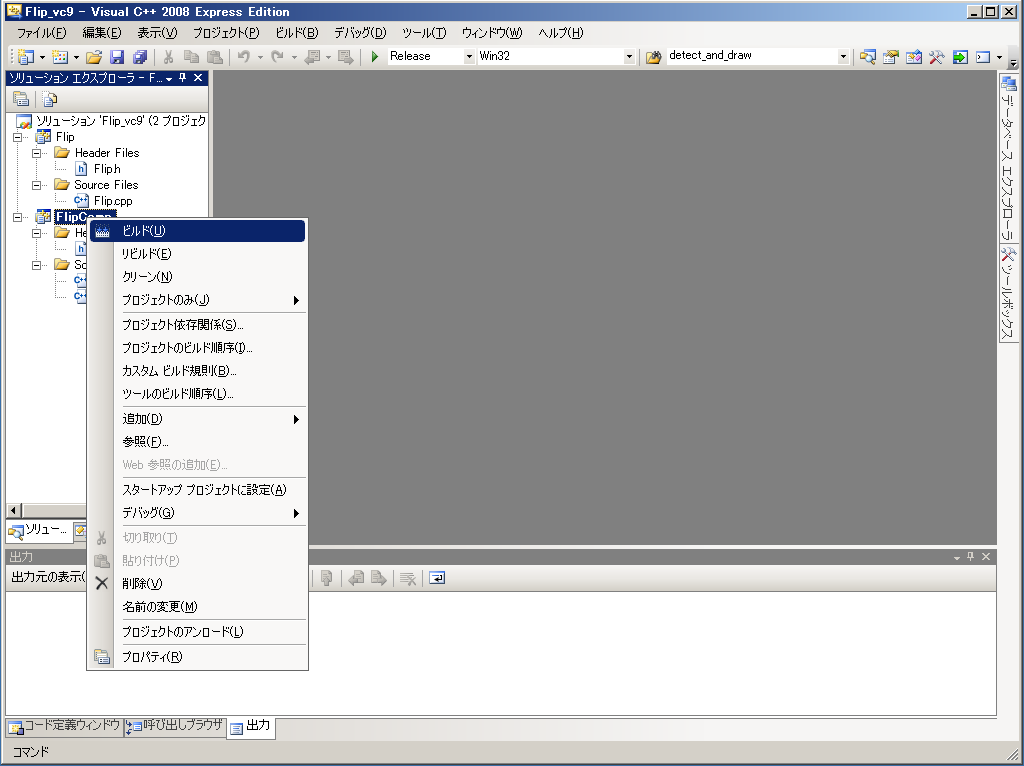Select クリーン(N) in the context menu
Screen dimensions: 1024x766
coord(197,276)
